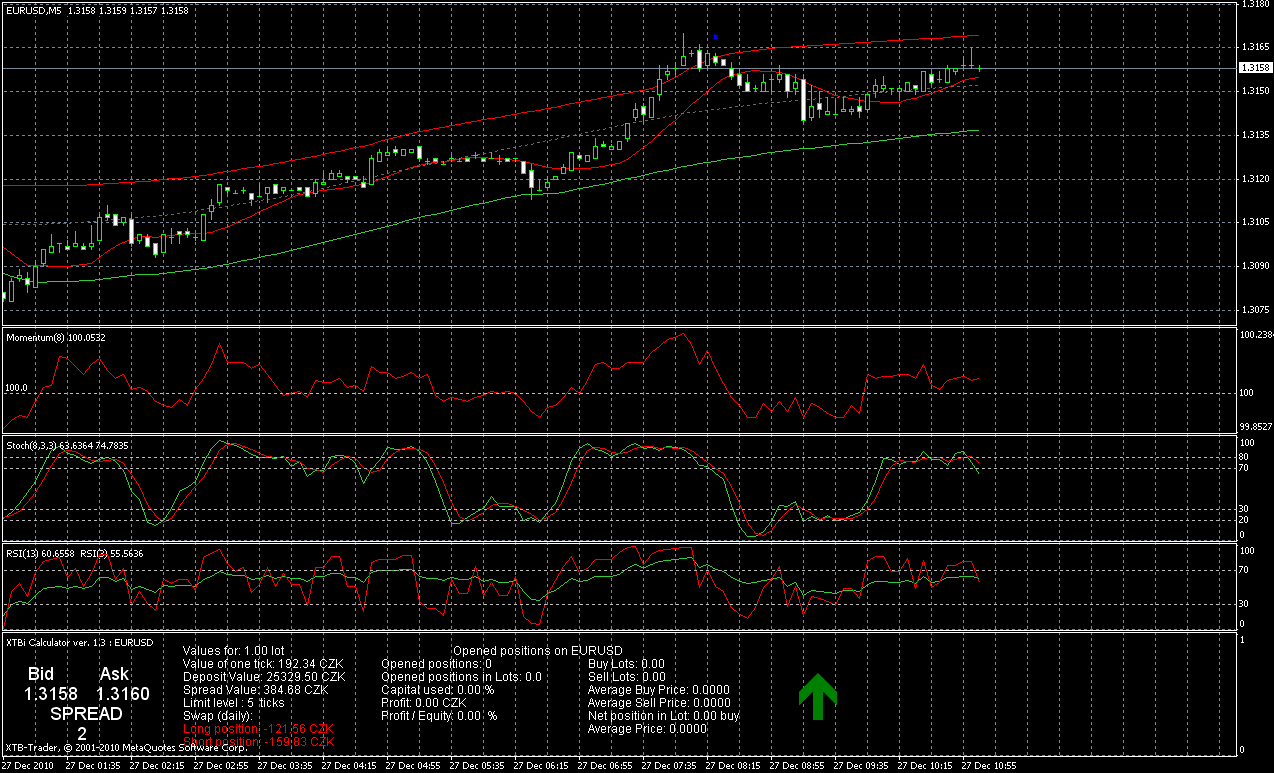The height and width of the screenshot is (773, 1274).
Task: Click the Average Price: 0.0000 line
Action: coord(647,729)
